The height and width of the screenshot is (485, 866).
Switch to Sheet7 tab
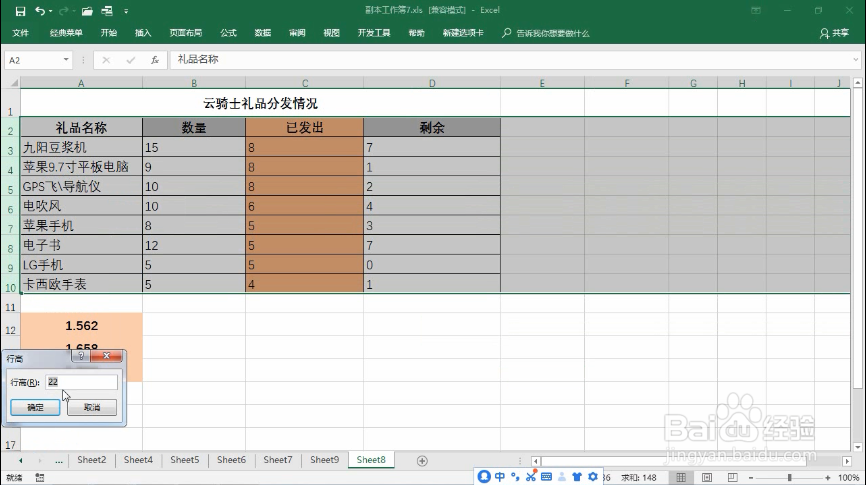point(278,460)
